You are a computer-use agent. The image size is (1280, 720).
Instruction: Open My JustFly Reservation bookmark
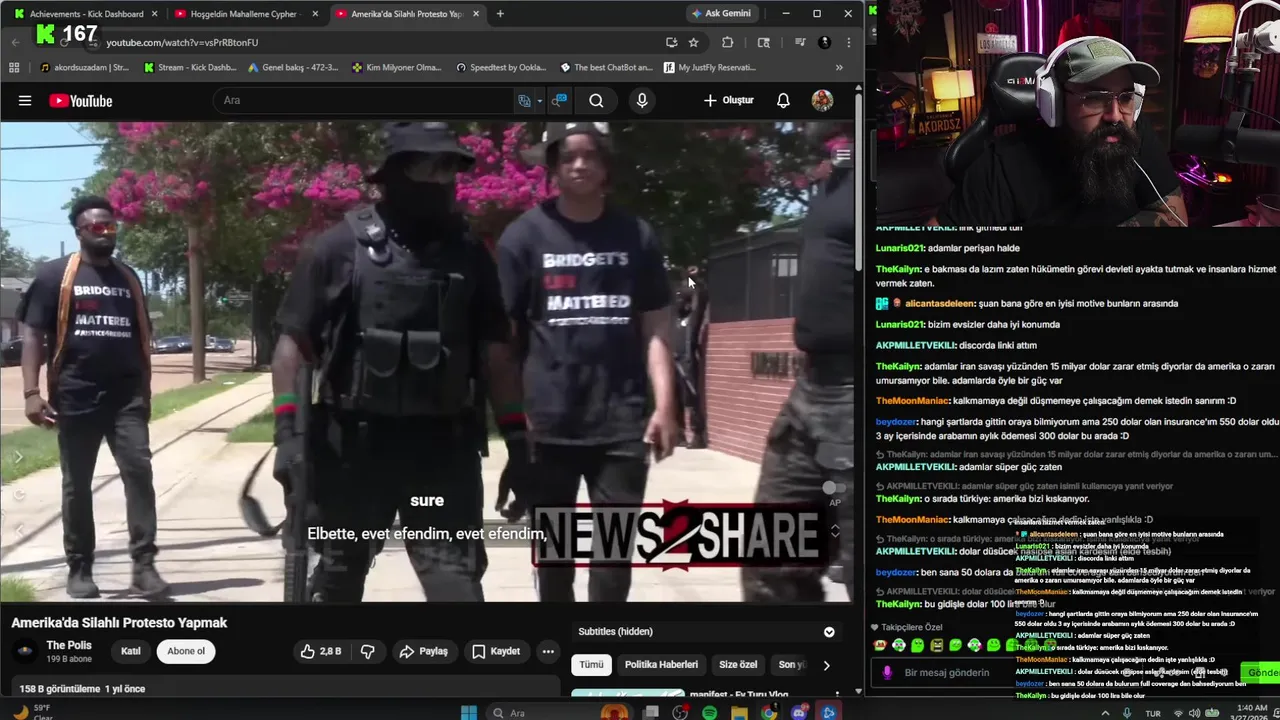[708, 68]
